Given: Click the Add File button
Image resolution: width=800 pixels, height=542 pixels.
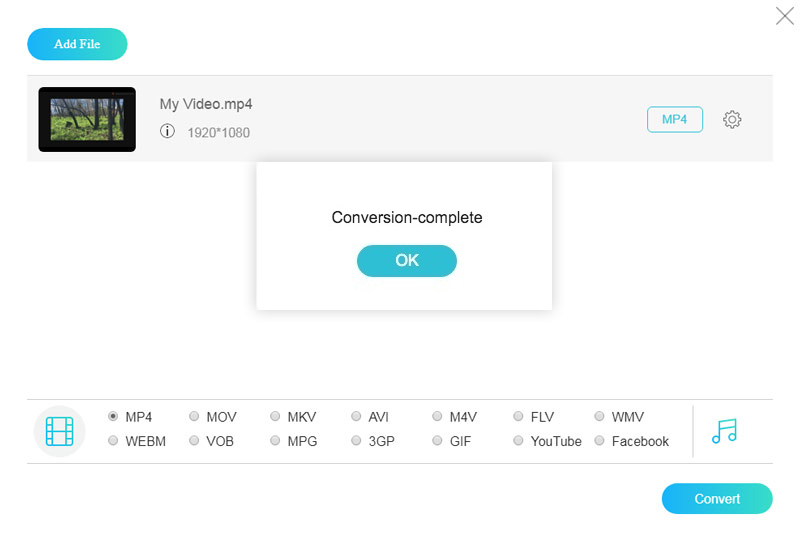Looking at the screenshot, I should 77,44.
